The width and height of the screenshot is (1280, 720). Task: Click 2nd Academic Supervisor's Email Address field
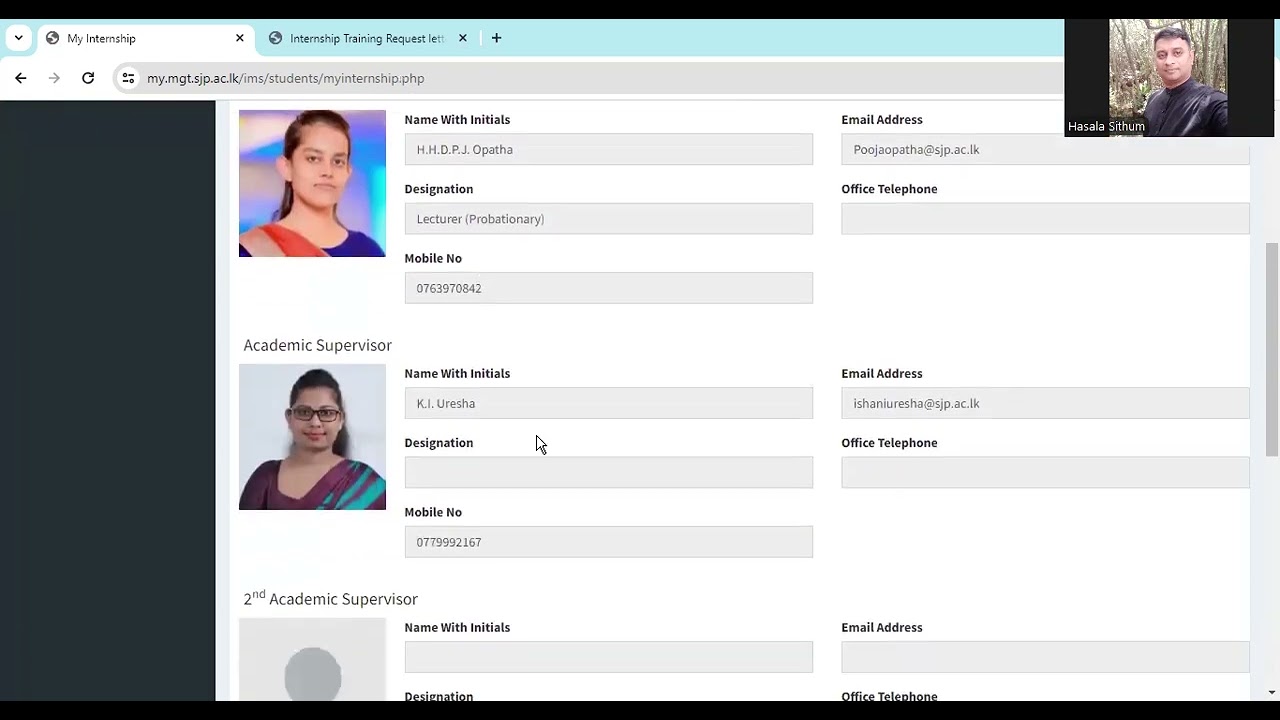[1045, 657]
